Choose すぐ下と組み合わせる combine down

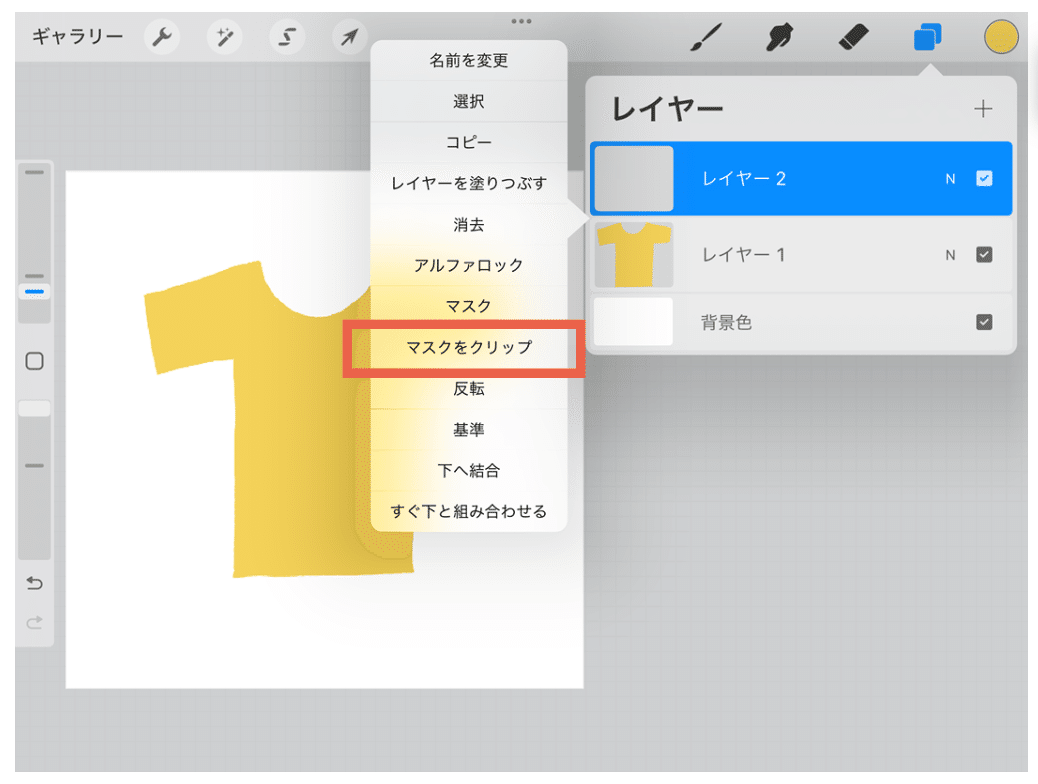click(x=469, y=511)
